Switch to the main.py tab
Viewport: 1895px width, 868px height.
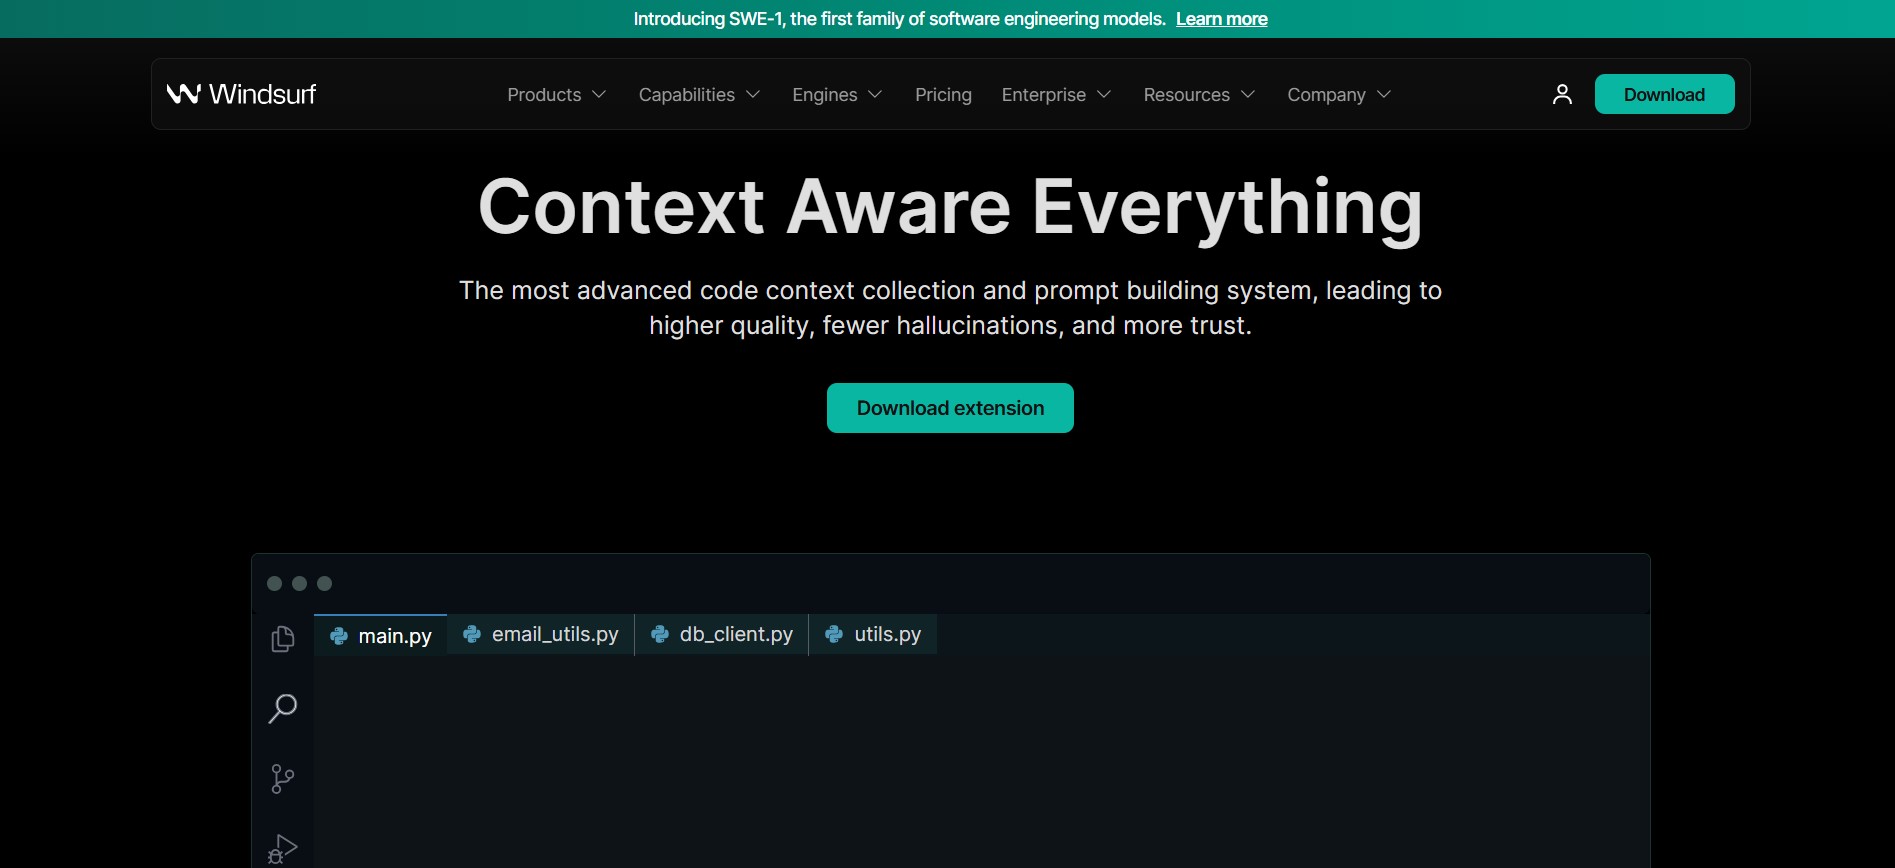click(x=381, y=635)
